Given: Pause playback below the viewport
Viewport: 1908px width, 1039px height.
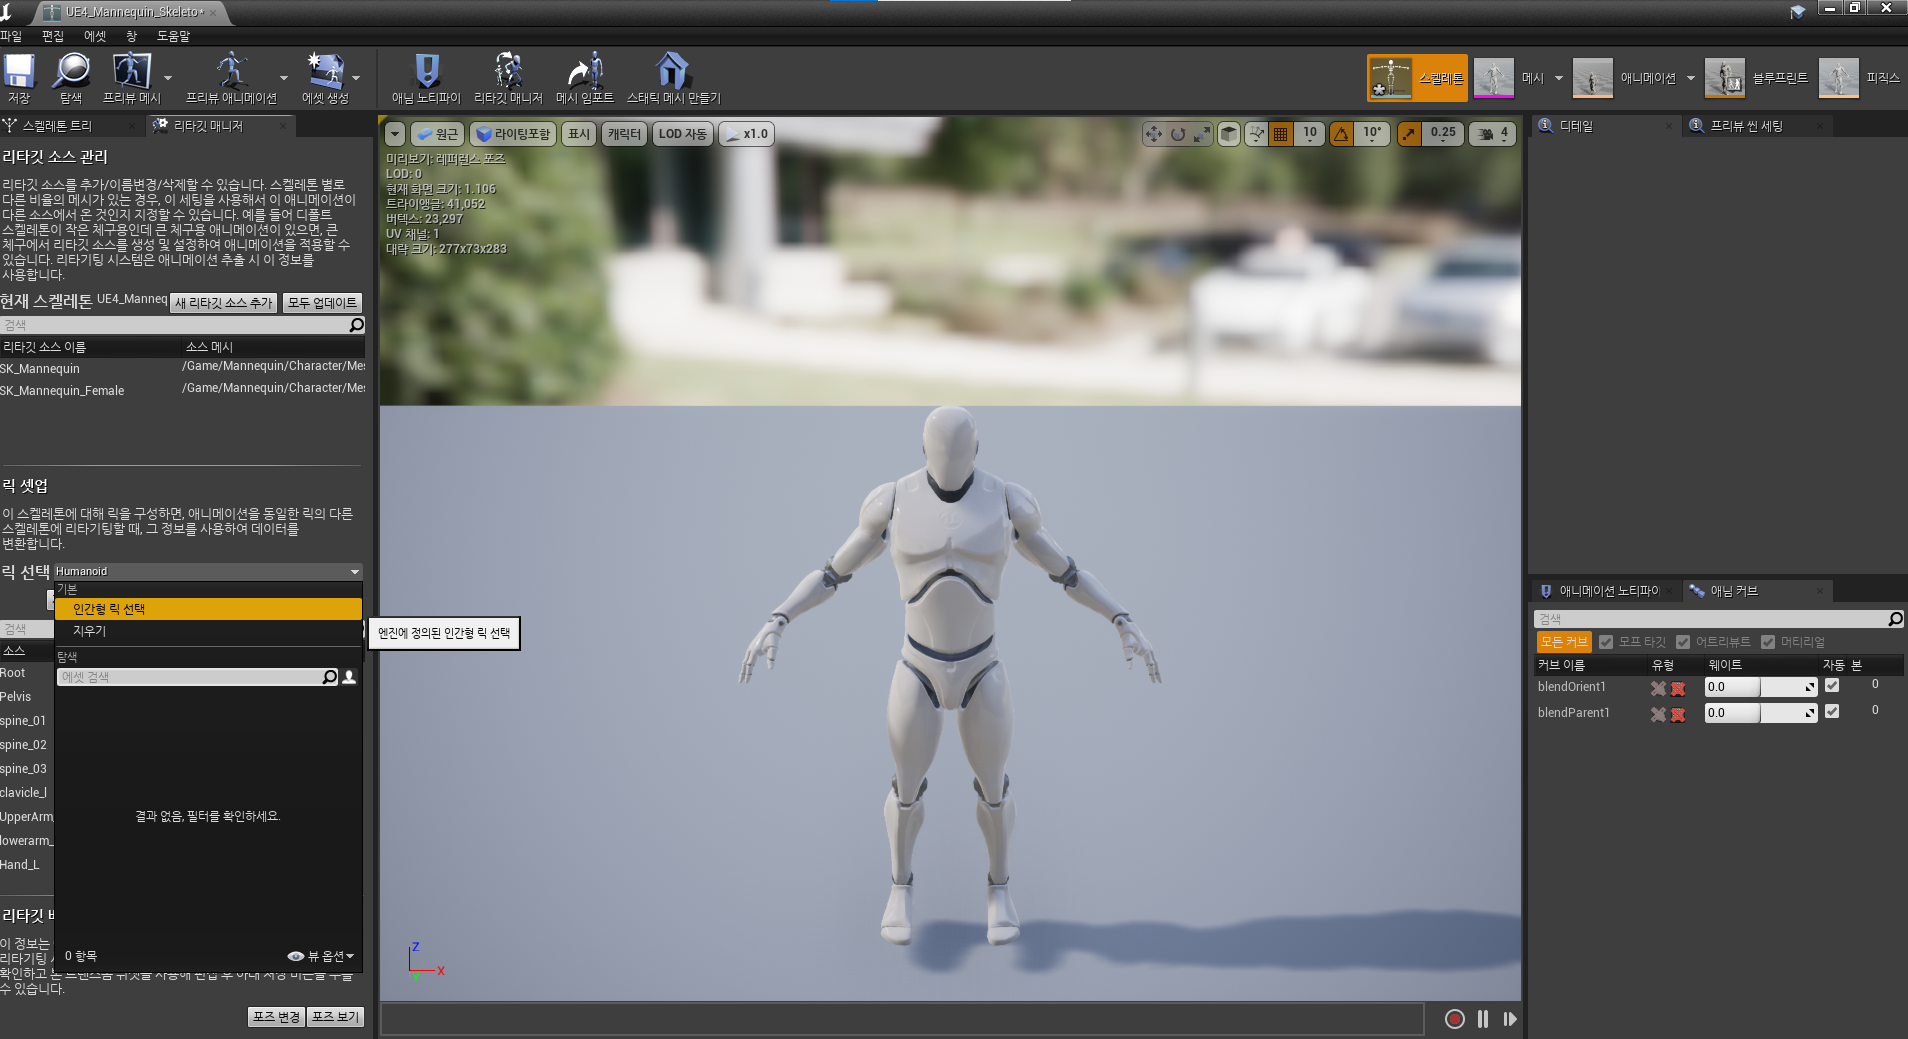Looking at the screenshot, I should pyautogui.click(x=1483, y=1019).
